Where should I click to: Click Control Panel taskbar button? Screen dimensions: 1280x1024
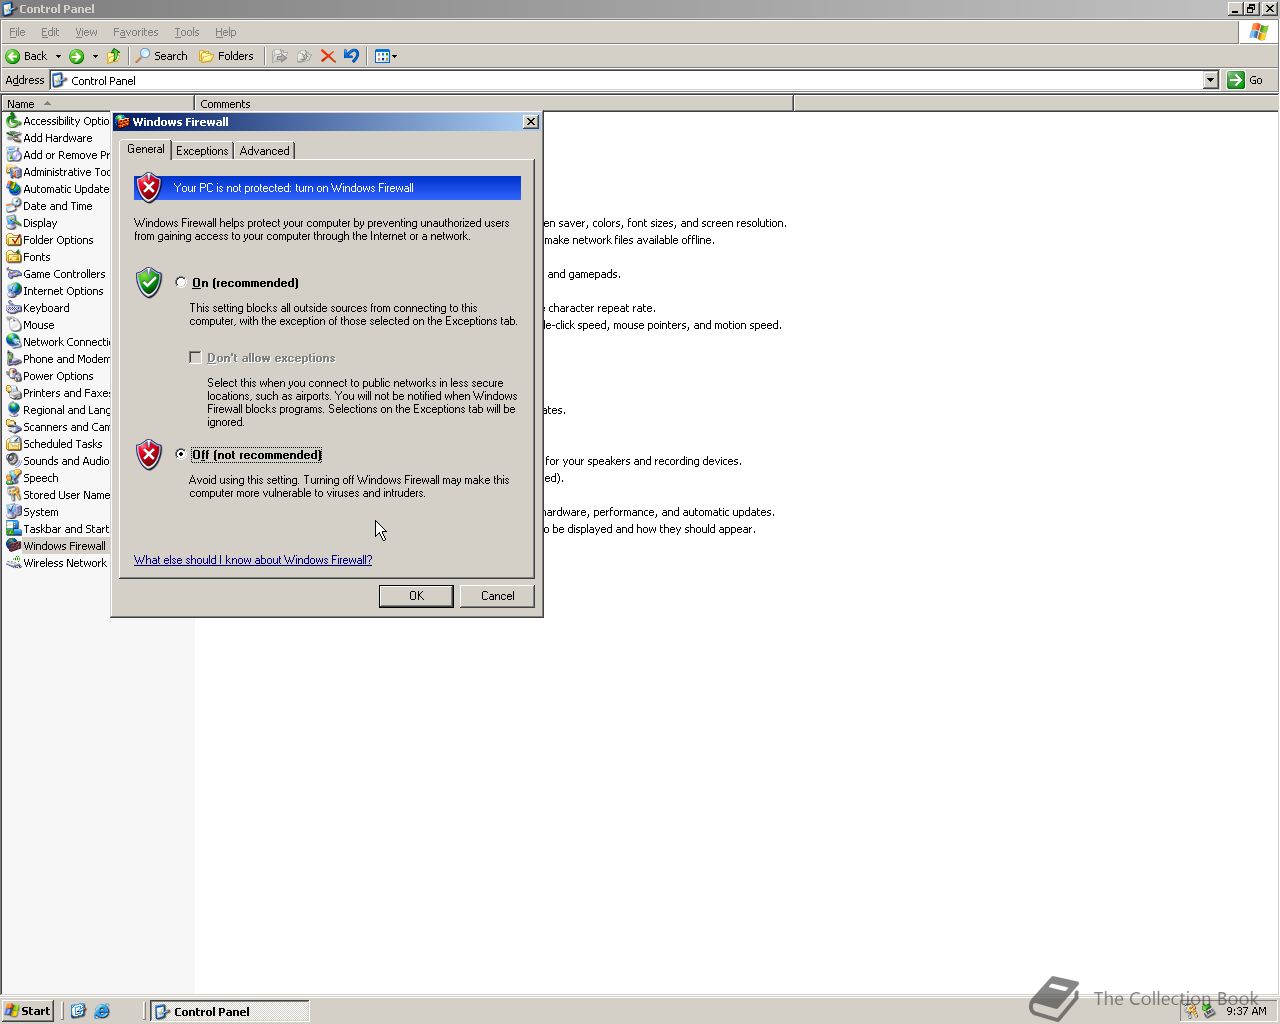click(230, 1011)
